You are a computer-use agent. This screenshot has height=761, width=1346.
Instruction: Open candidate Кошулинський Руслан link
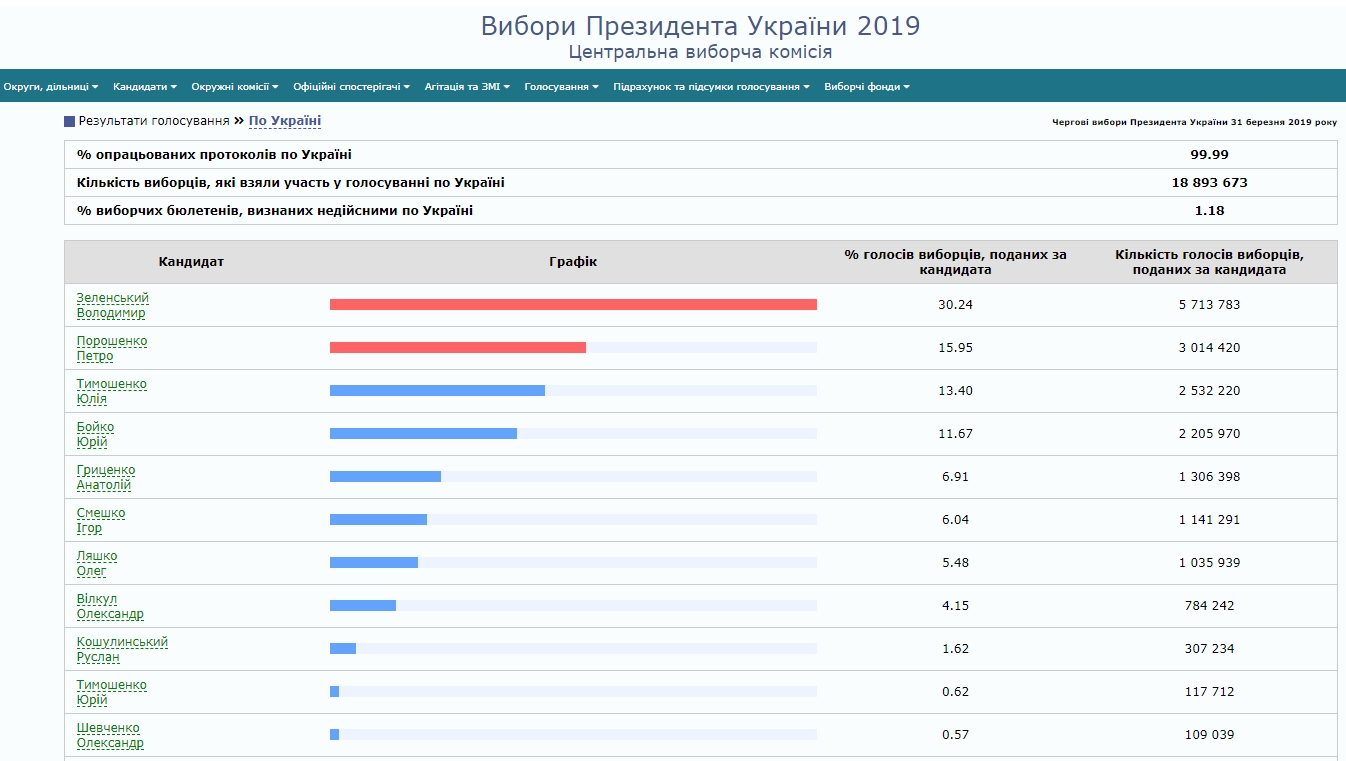point(122,649)
